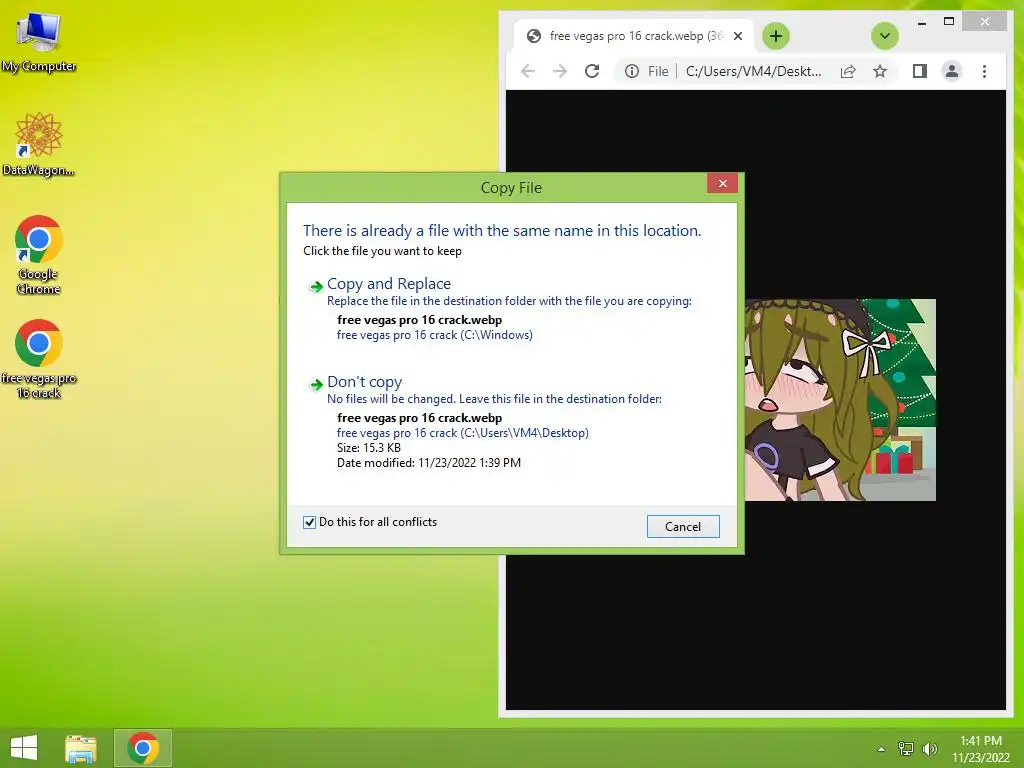Reload the page in Chrome

(x=592, y=71)
